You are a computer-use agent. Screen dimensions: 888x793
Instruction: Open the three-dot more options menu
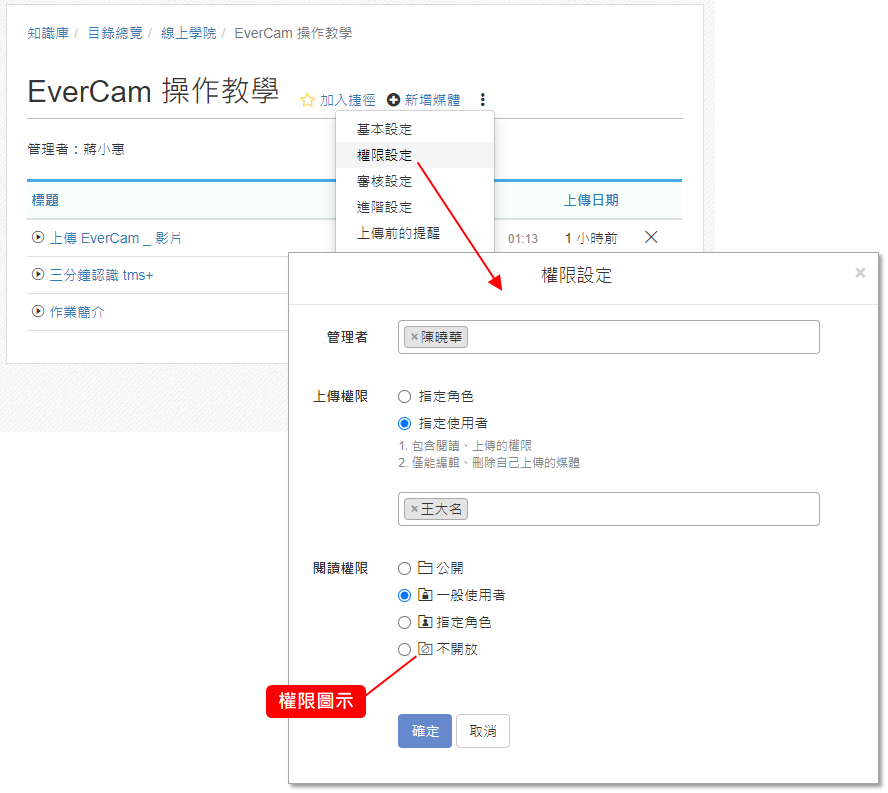coord(483,100)
